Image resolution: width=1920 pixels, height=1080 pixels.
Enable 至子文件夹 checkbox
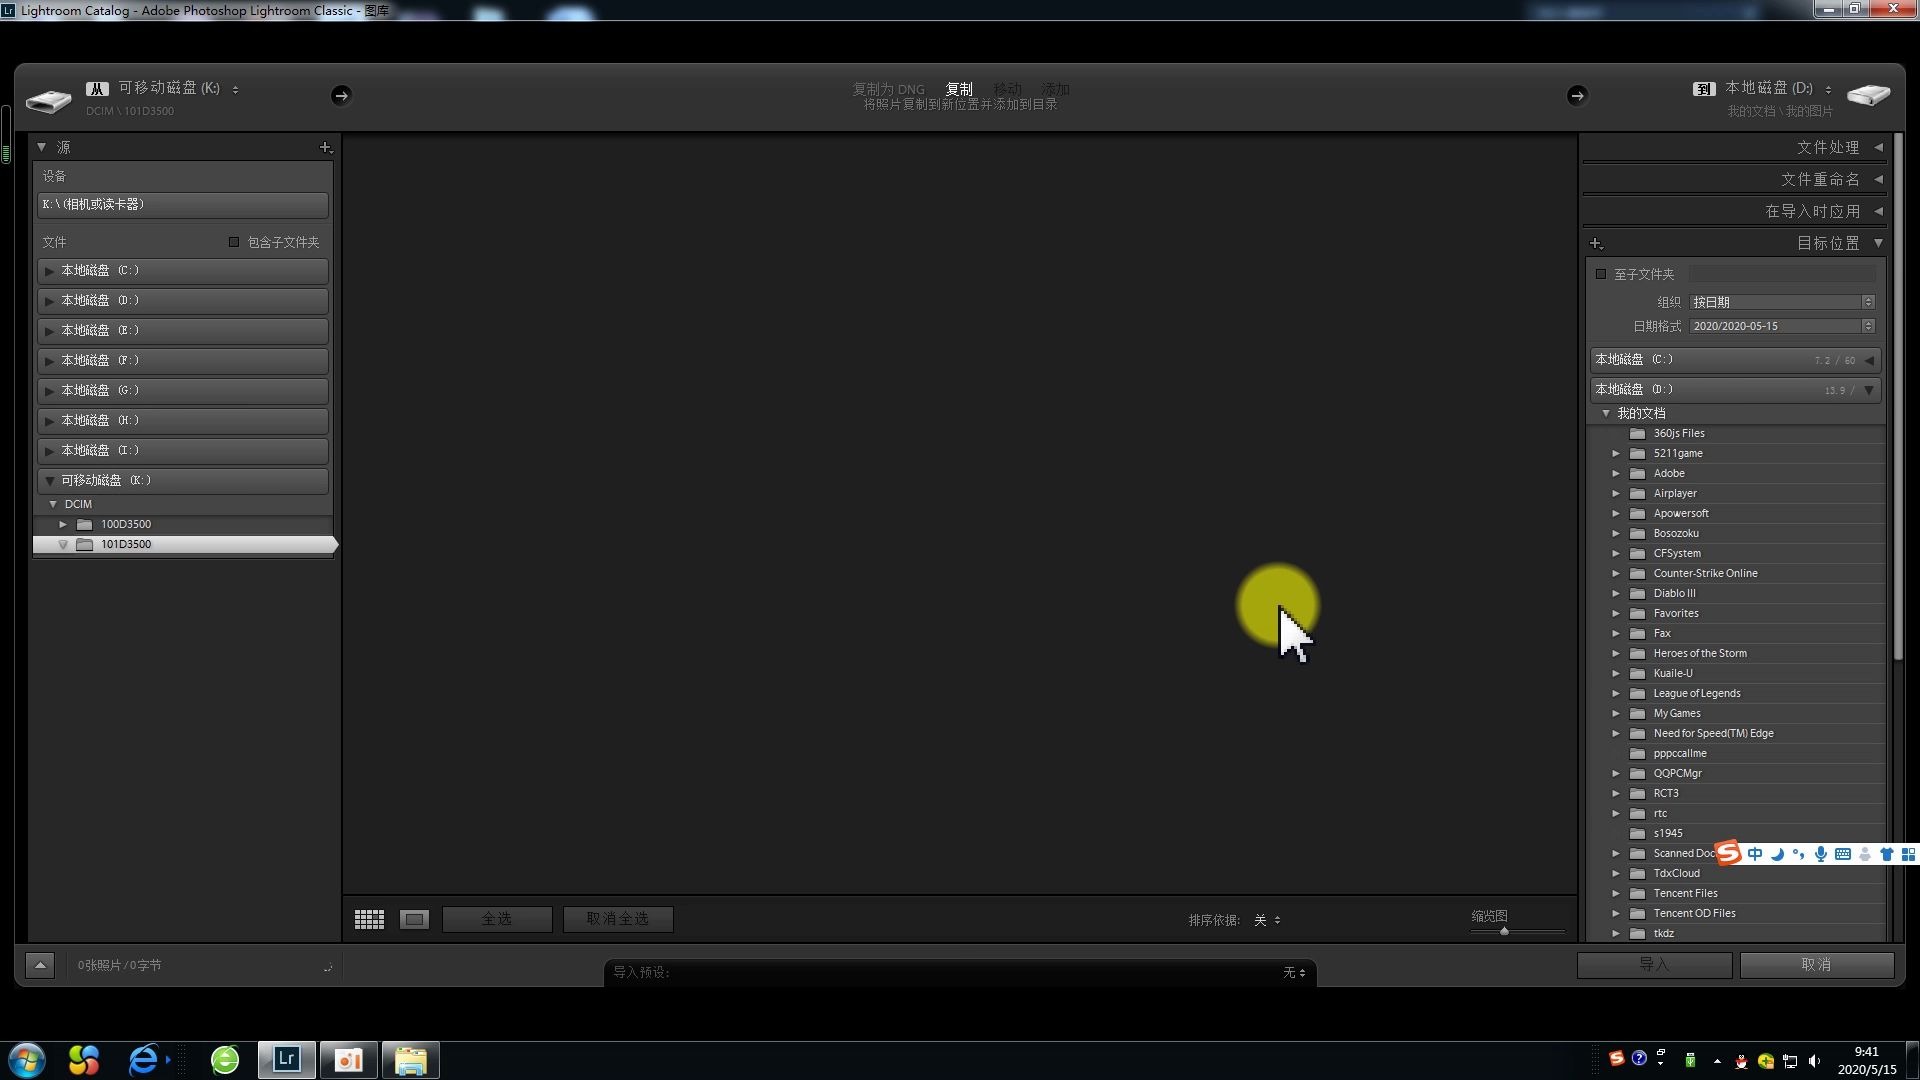coord(1601,274)
